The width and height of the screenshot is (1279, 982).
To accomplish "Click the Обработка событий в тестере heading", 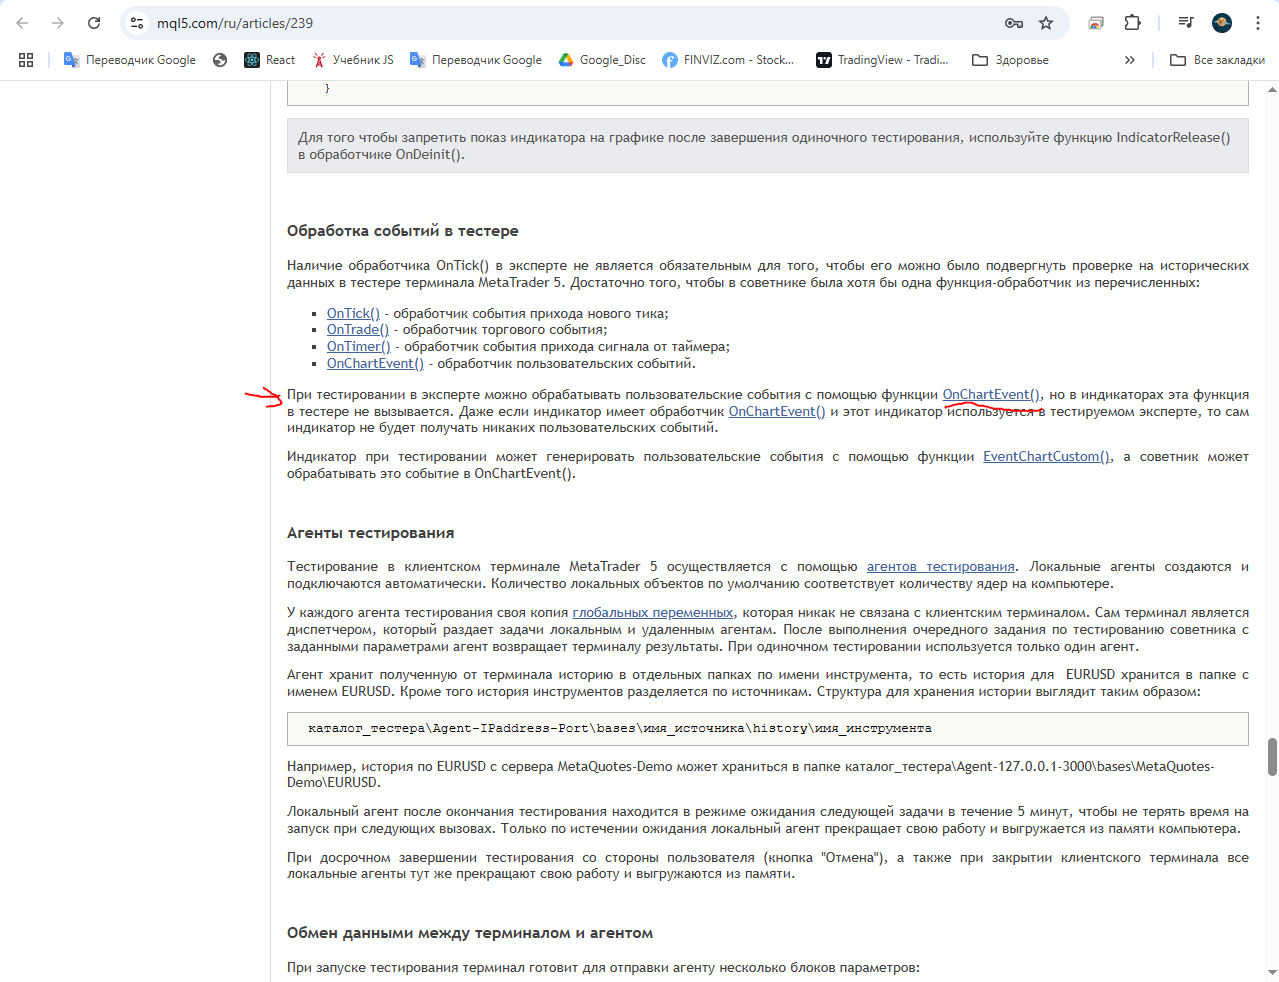I will 403,231.
